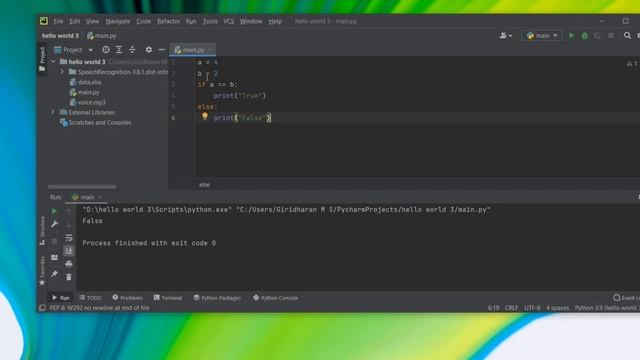Open the Window menu

pyautogui.click(x=251, y=21)
